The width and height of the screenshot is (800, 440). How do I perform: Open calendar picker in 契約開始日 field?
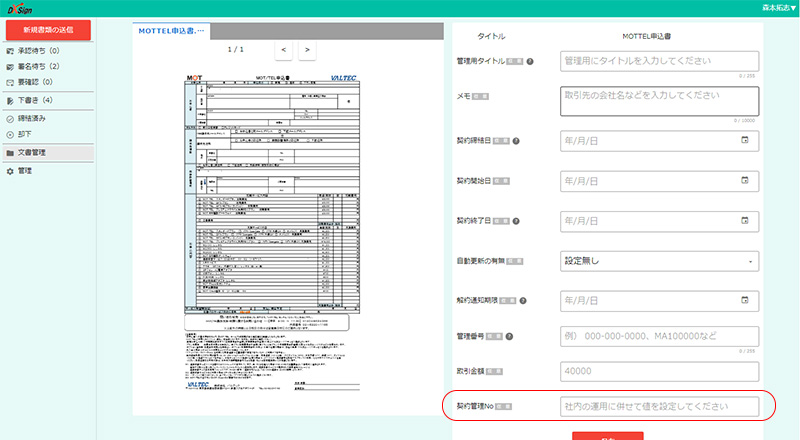(745, 180)
